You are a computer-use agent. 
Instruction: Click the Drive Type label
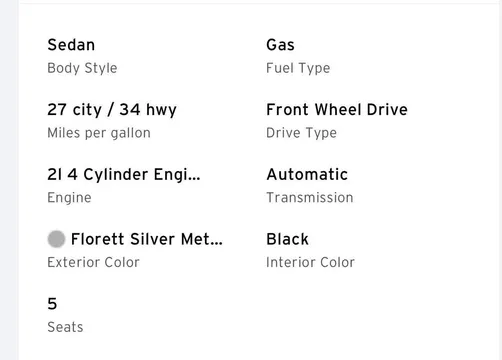coord(301,133)
